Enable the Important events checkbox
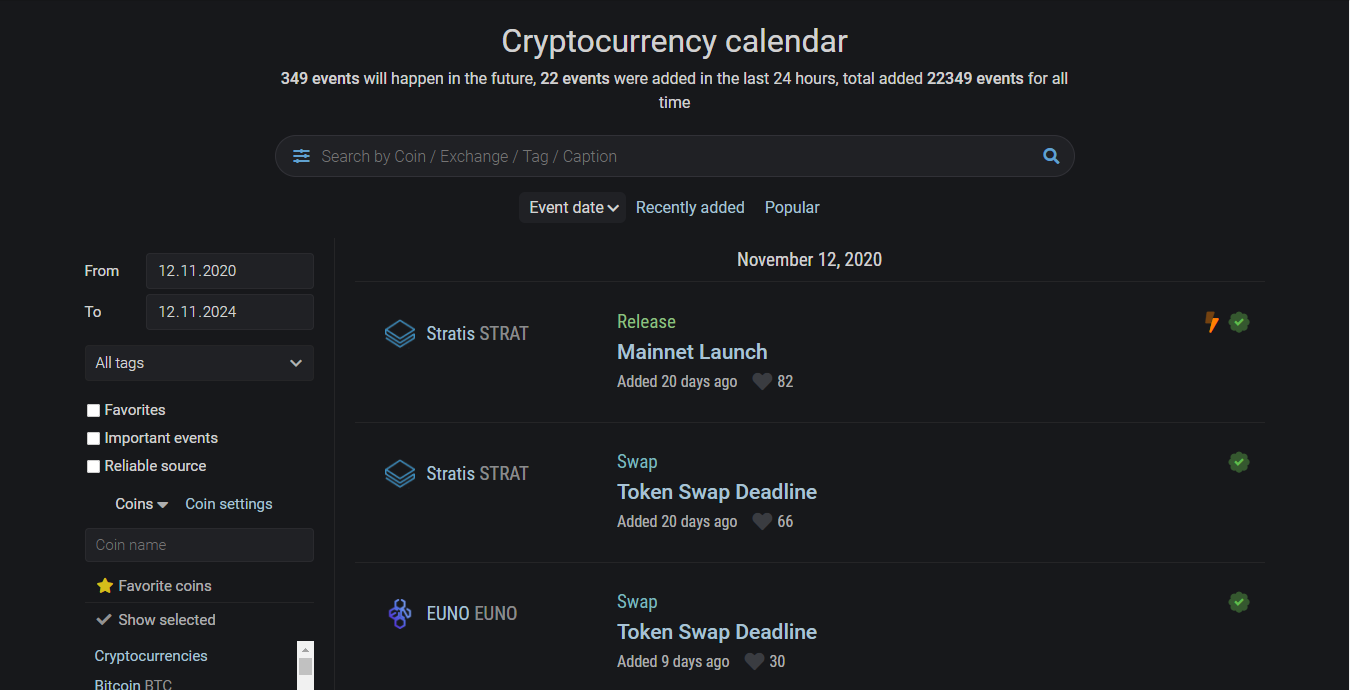 click(x=94, y=438)
